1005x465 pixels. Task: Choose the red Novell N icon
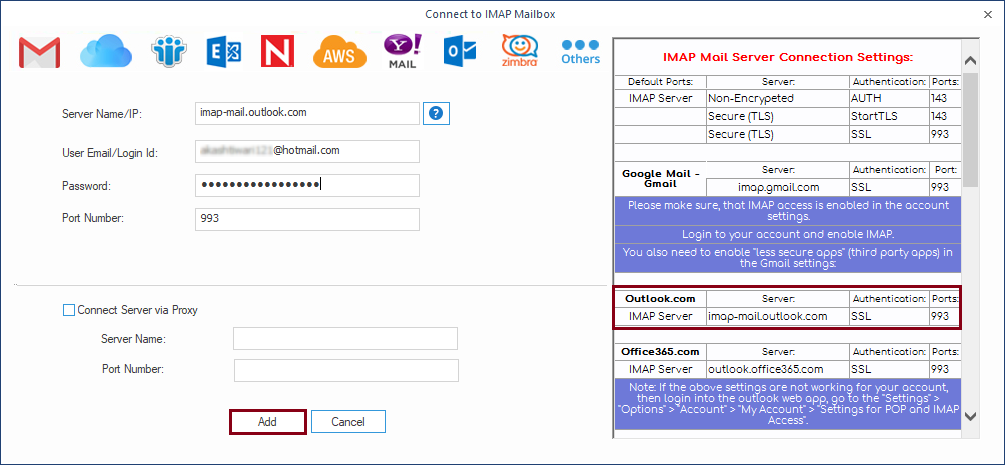pyautogui.click(x=278, y=51)
